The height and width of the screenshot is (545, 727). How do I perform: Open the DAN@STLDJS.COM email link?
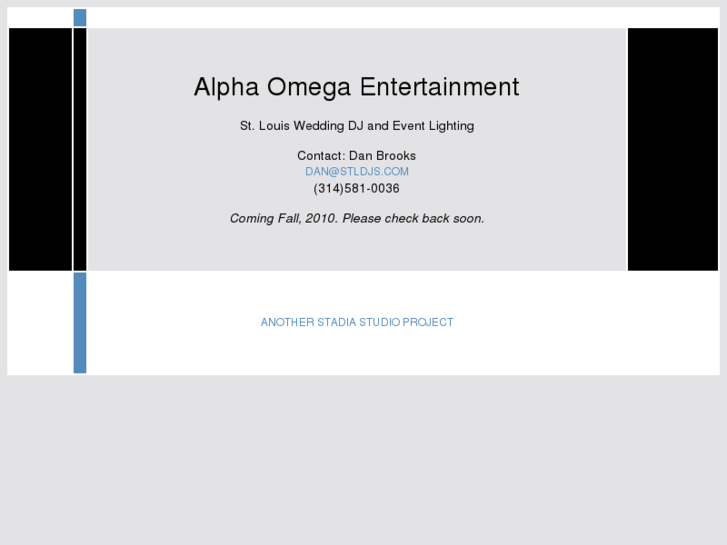coord(357,172)
